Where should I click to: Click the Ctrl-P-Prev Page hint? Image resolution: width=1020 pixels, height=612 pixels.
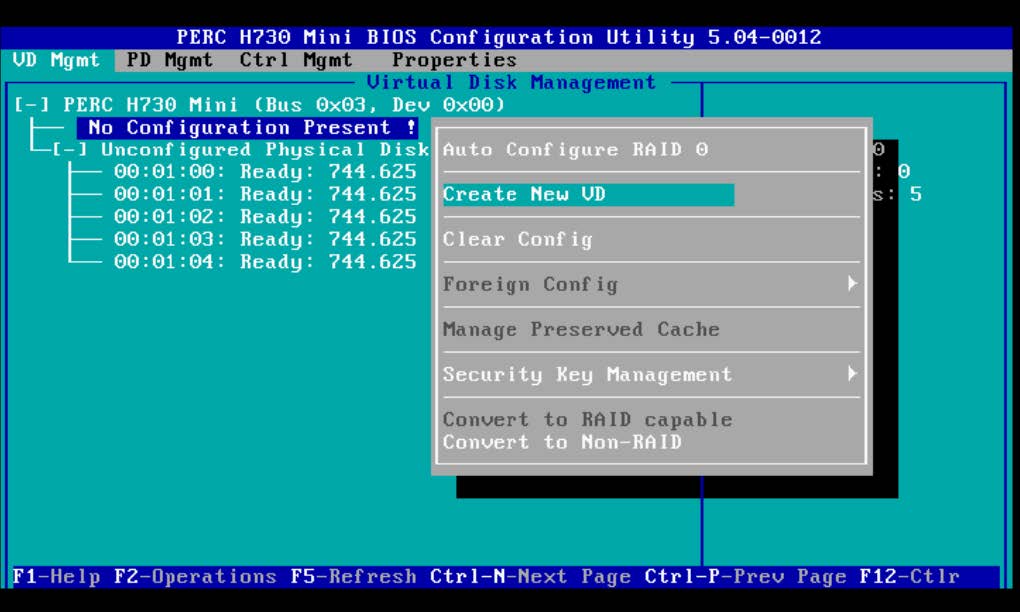pyautogui.click(x=745, y=577)
